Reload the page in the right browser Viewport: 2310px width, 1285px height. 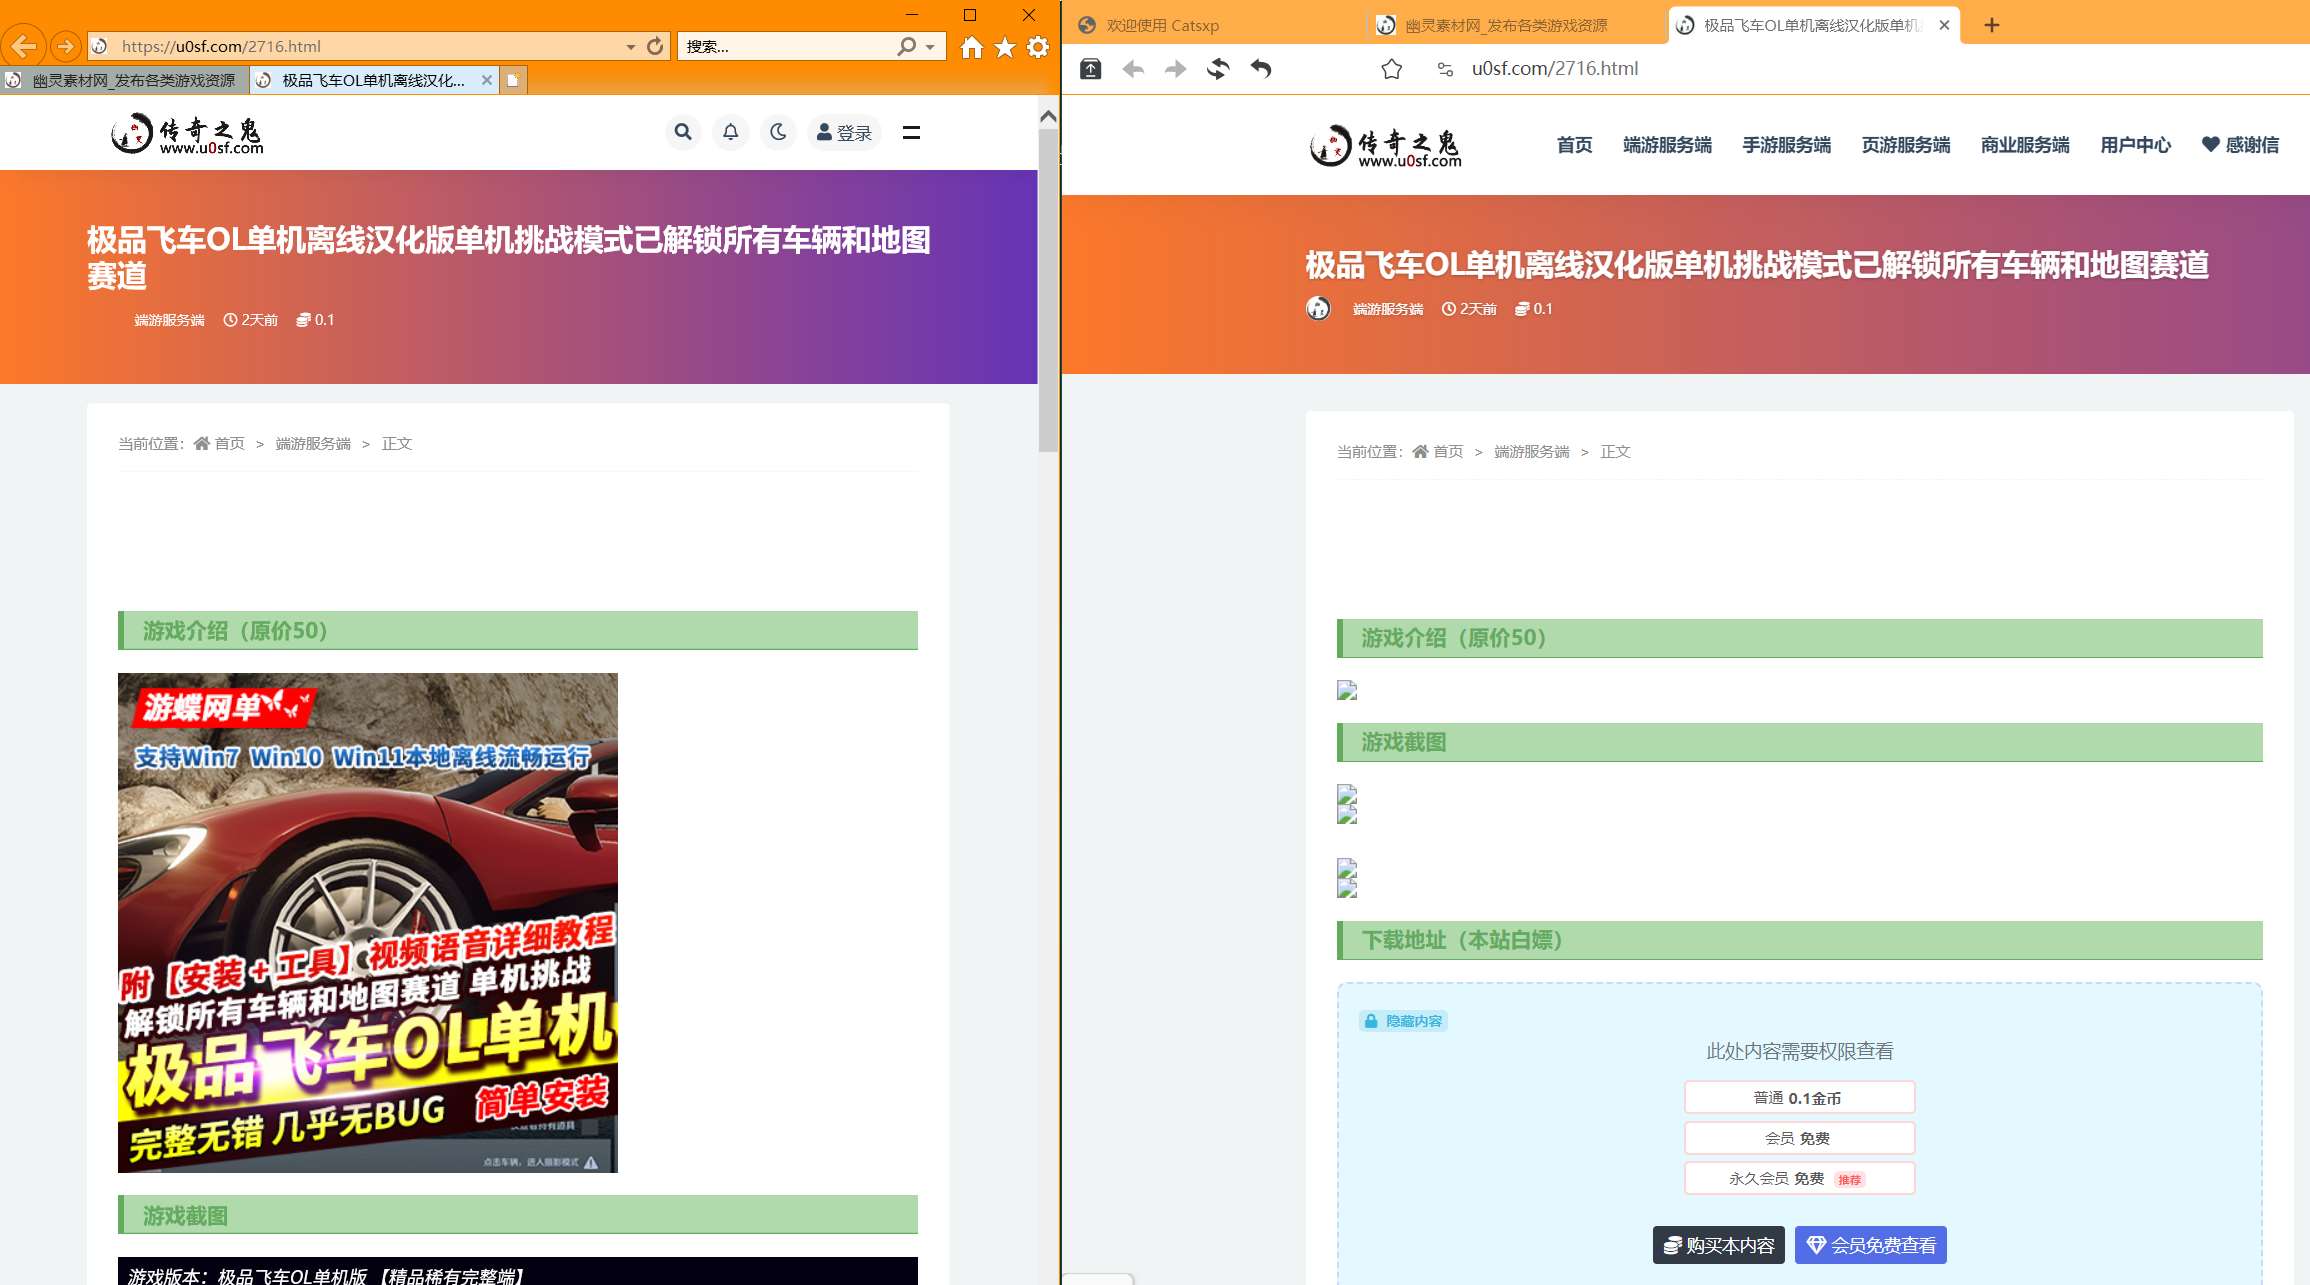[x=1218, y=69]
